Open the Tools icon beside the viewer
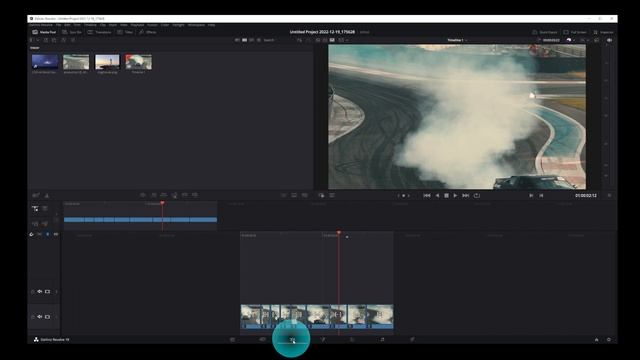Viewport: 640px width, 360px height. pyautogui.click(x=332, y=196)
